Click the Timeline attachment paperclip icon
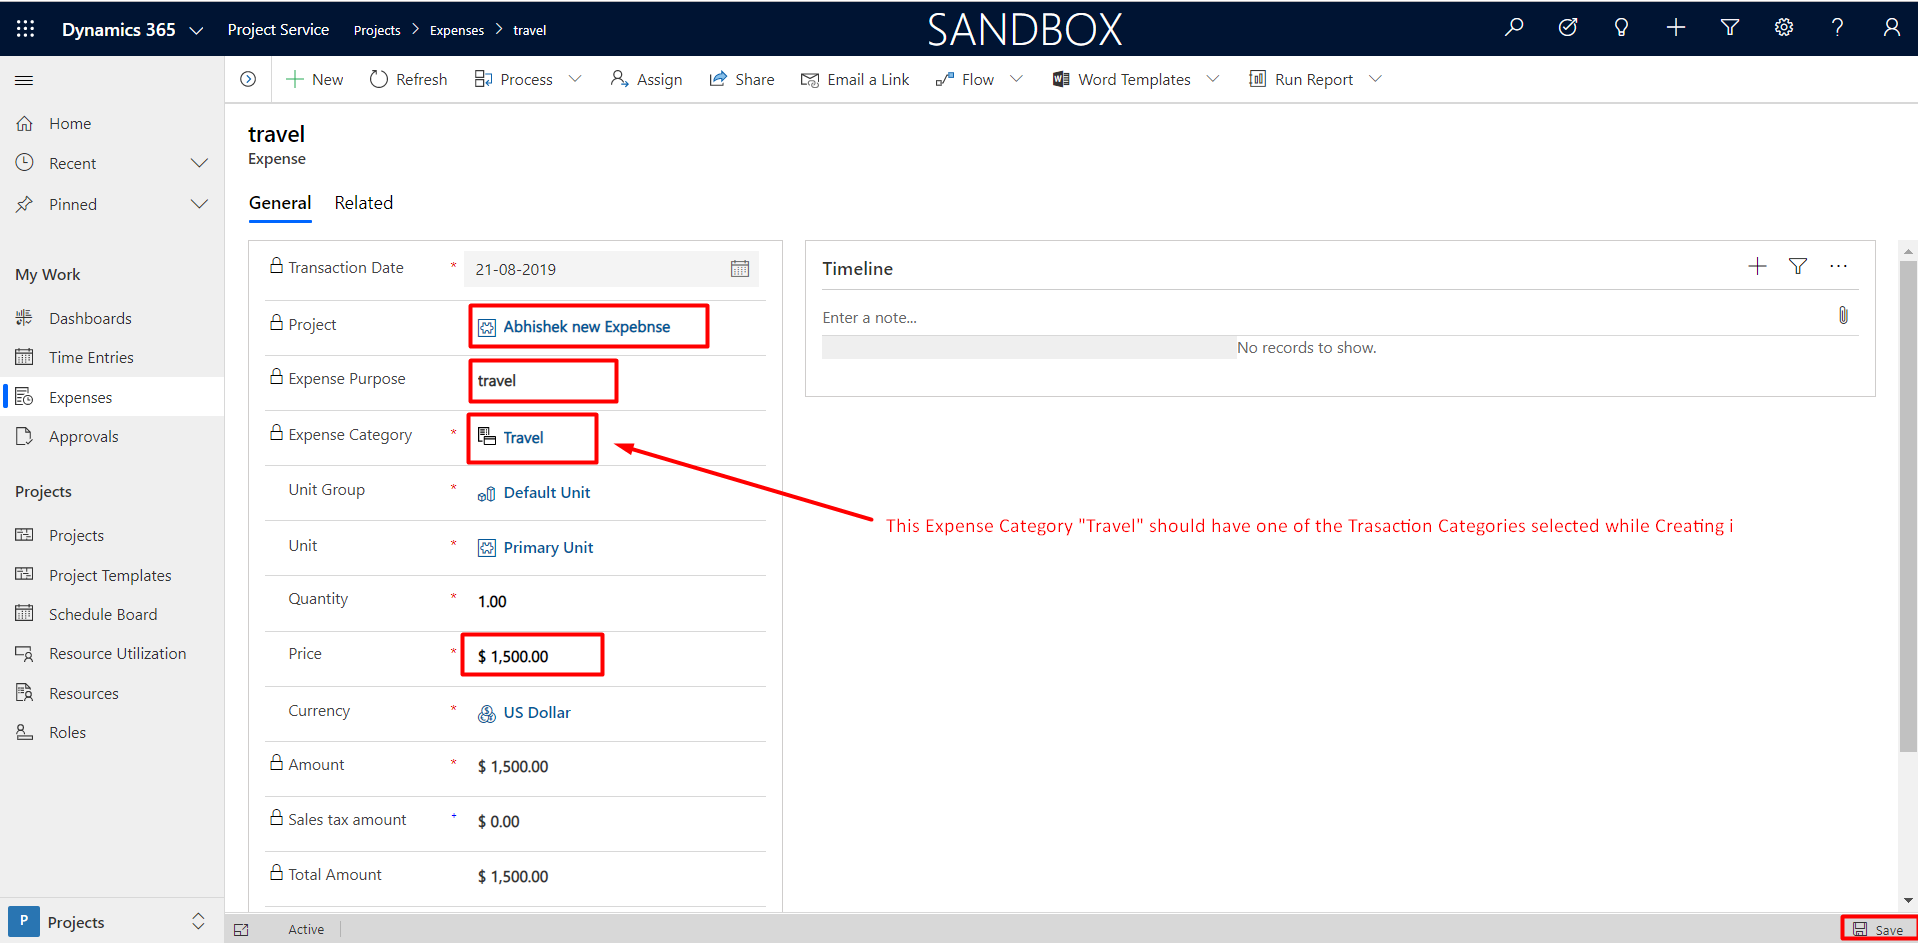 click(1842, 316)
